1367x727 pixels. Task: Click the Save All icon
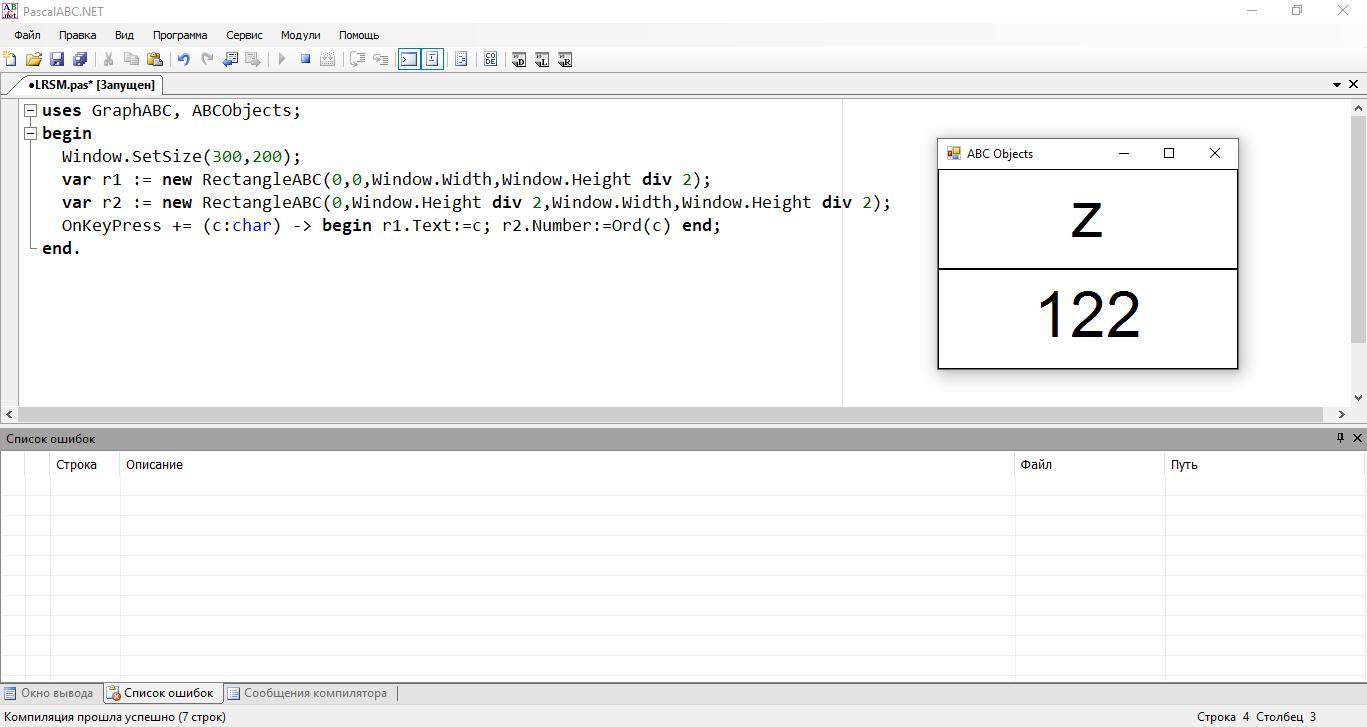point(80,60)
